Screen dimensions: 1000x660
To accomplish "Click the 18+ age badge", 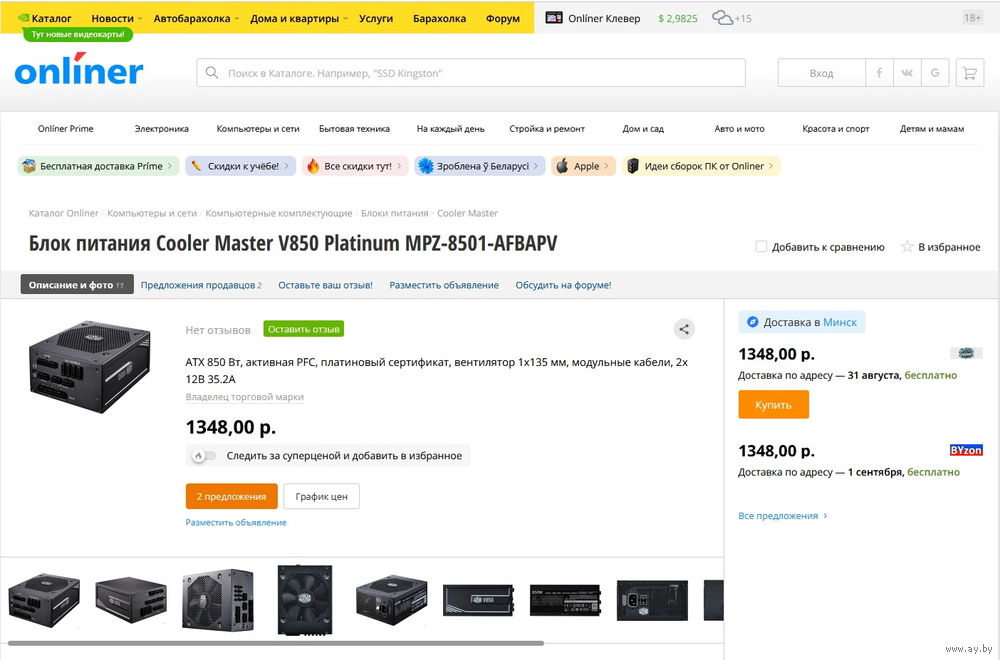I will tap(972, 18).
